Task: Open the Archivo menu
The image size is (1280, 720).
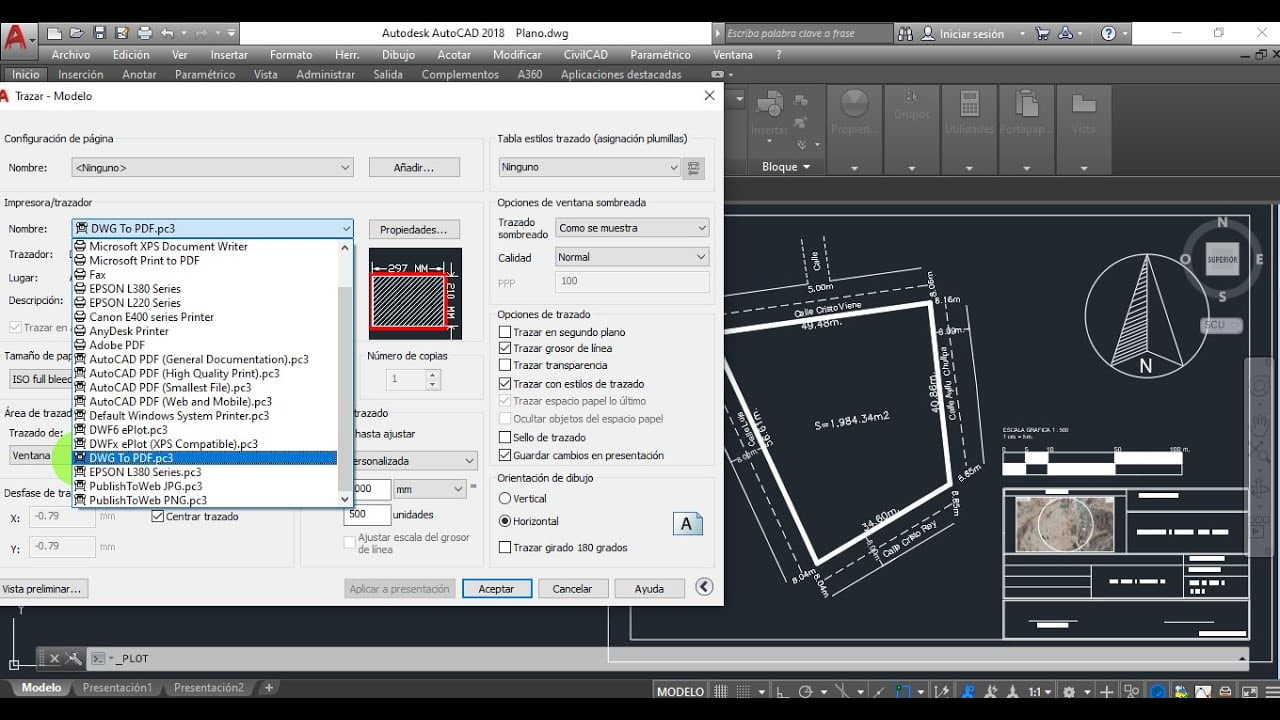Action: point(71,55)
